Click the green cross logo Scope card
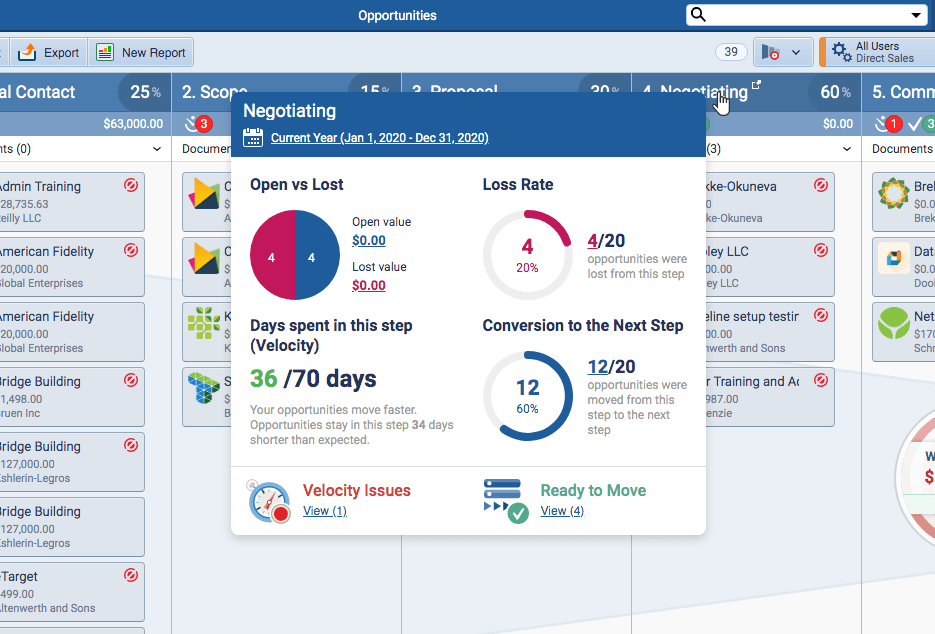Image resolution: width=935 pixels, height=634 pixels. 204,323
